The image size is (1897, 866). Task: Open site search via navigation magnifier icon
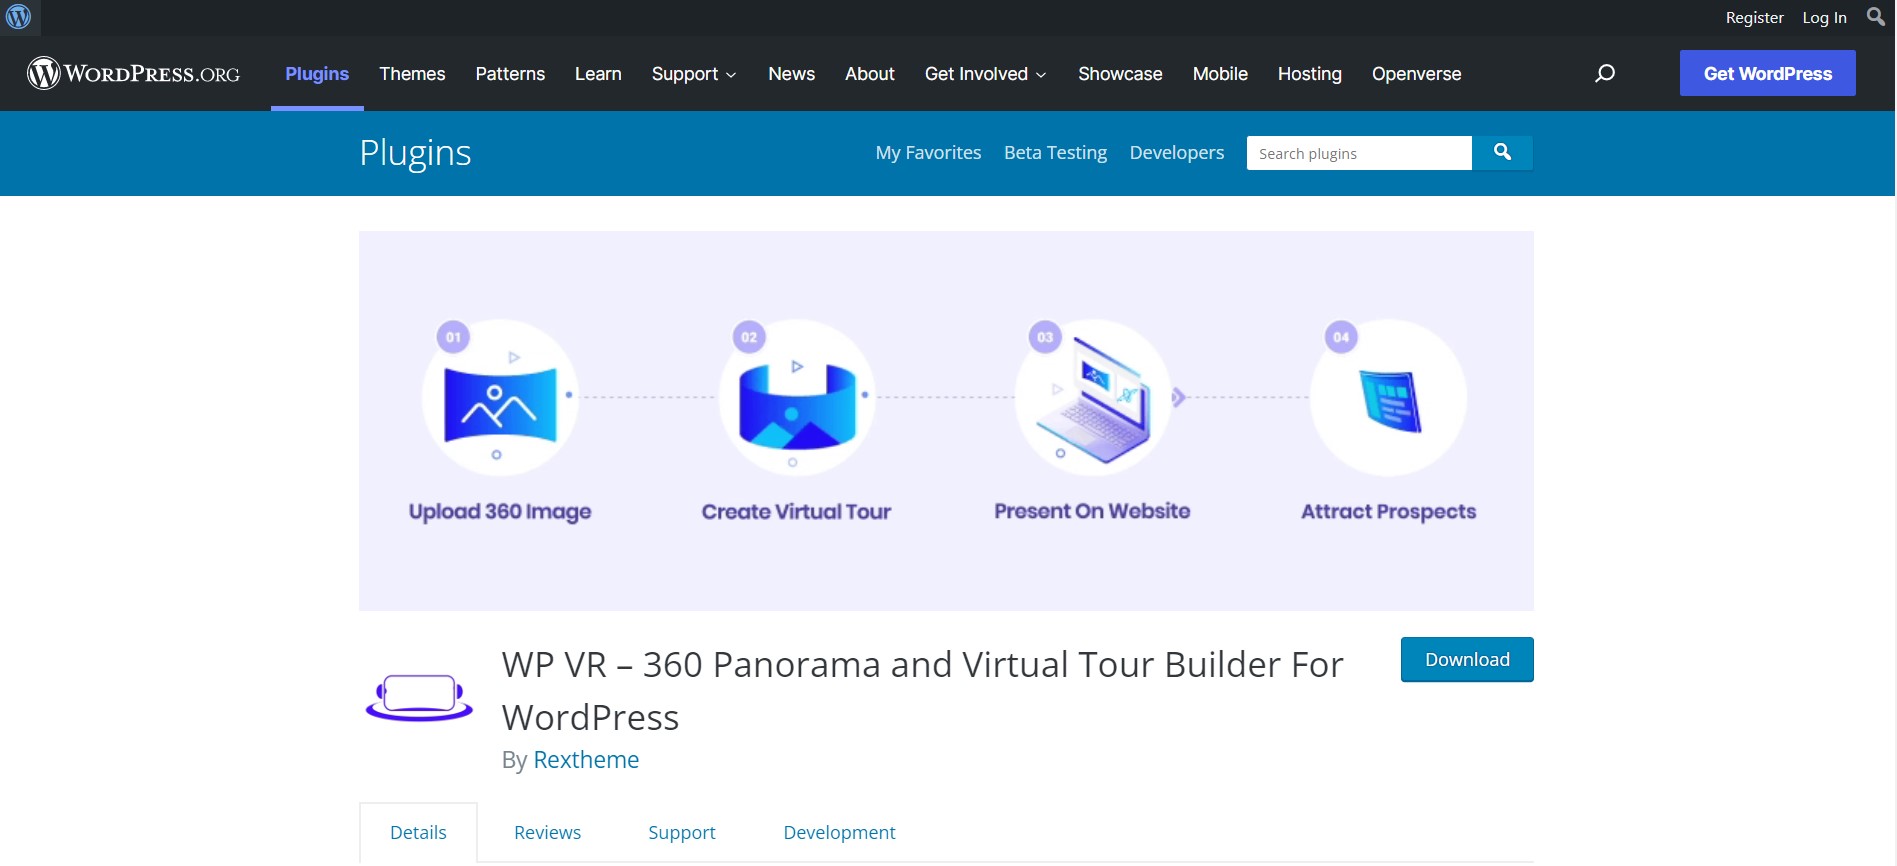tap(1604, 74)
